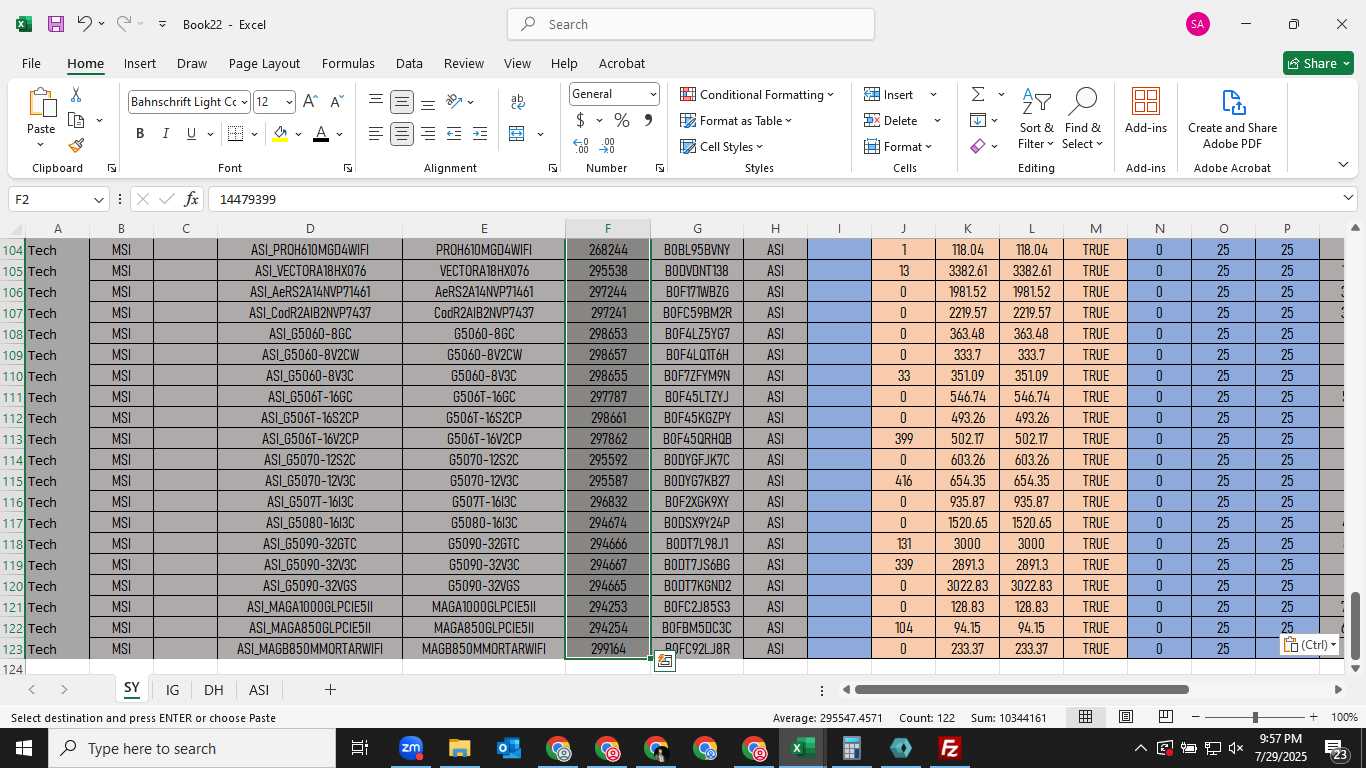The height and width of the screenshot is (768, 1366).
Task: Toggle Bold formatting
Action: click(x=140, y=134)
